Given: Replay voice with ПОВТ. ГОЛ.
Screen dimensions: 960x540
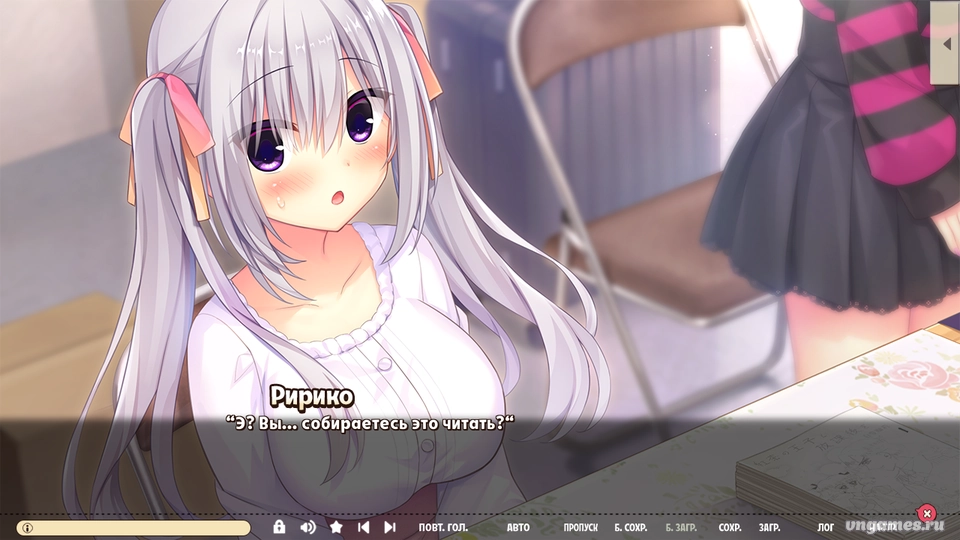Looking at the screenshot, I should coord(443,527).
